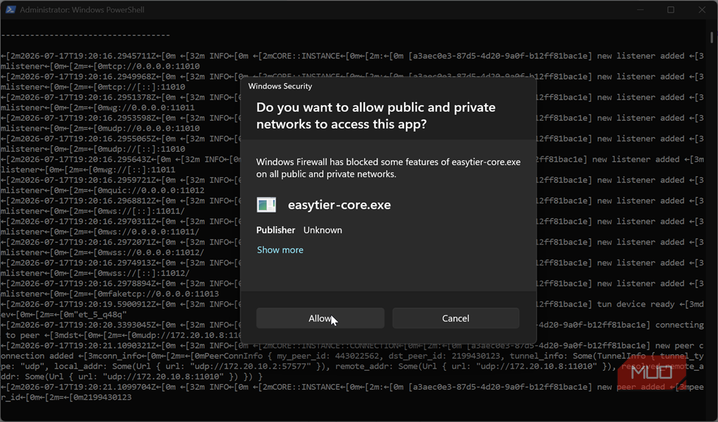Minimize the PowerShell window
The width and height of the screenshot is (718, 422).
point(640,10)
